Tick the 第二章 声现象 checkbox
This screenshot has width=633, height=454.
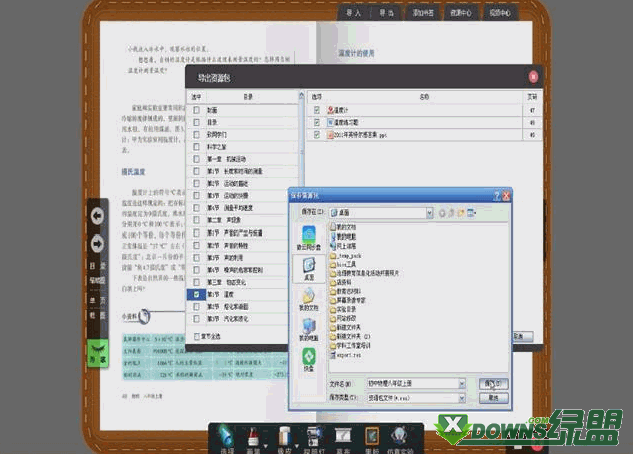click(x=196, y=220)
